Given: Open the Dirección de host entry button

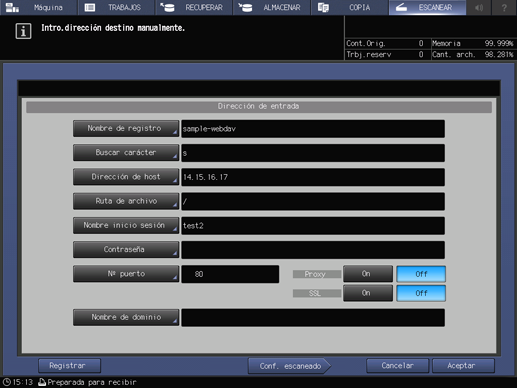Looking at the screenshot, I should (x=126, y=177).
